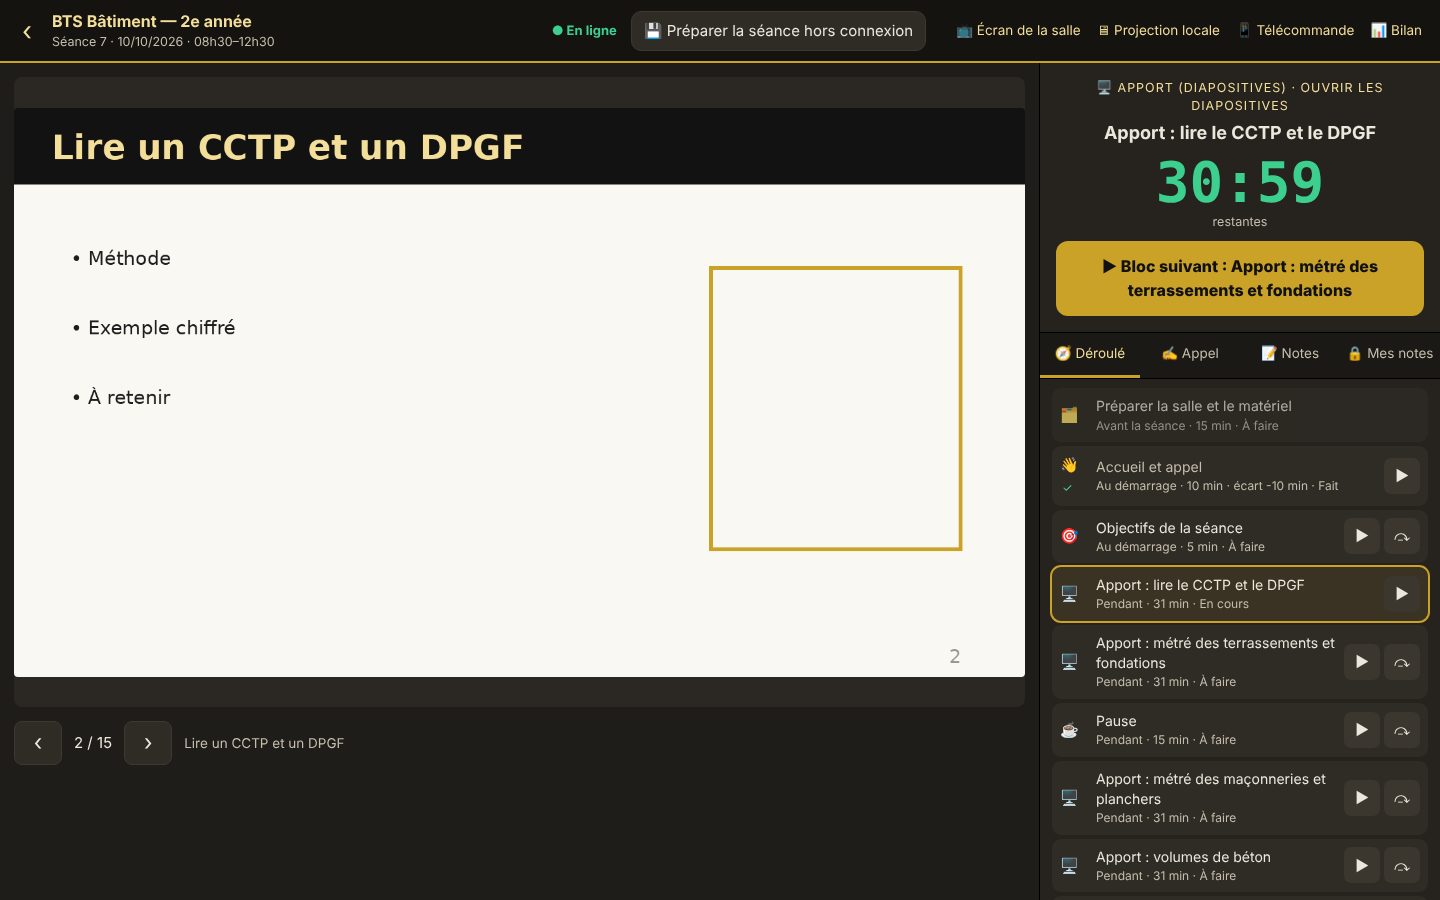Switch to the Notes tab
Viewport: 1440px width, 900px height.
(1290, 353)
